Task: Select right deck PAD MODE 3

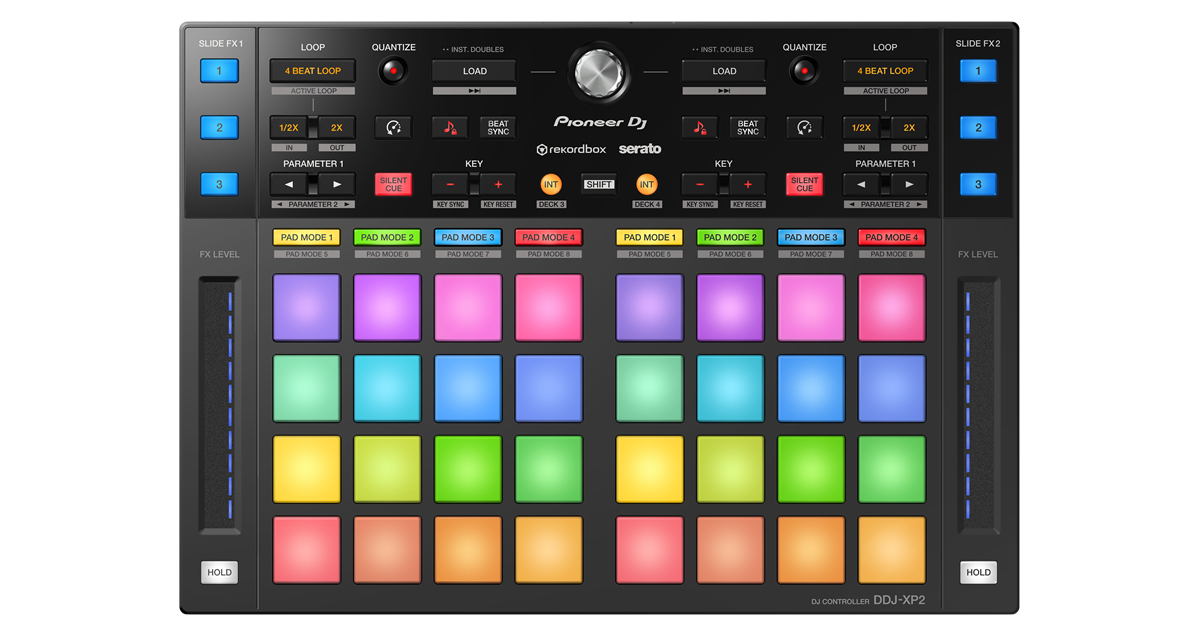Action: coord(811,238)
